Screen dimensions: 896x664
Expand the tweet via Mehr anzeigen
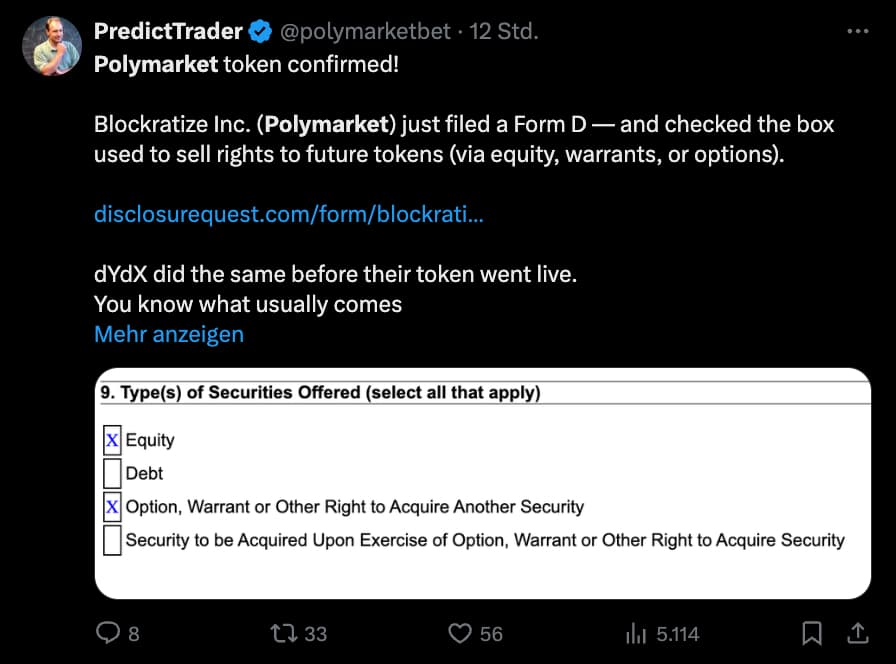168,334
